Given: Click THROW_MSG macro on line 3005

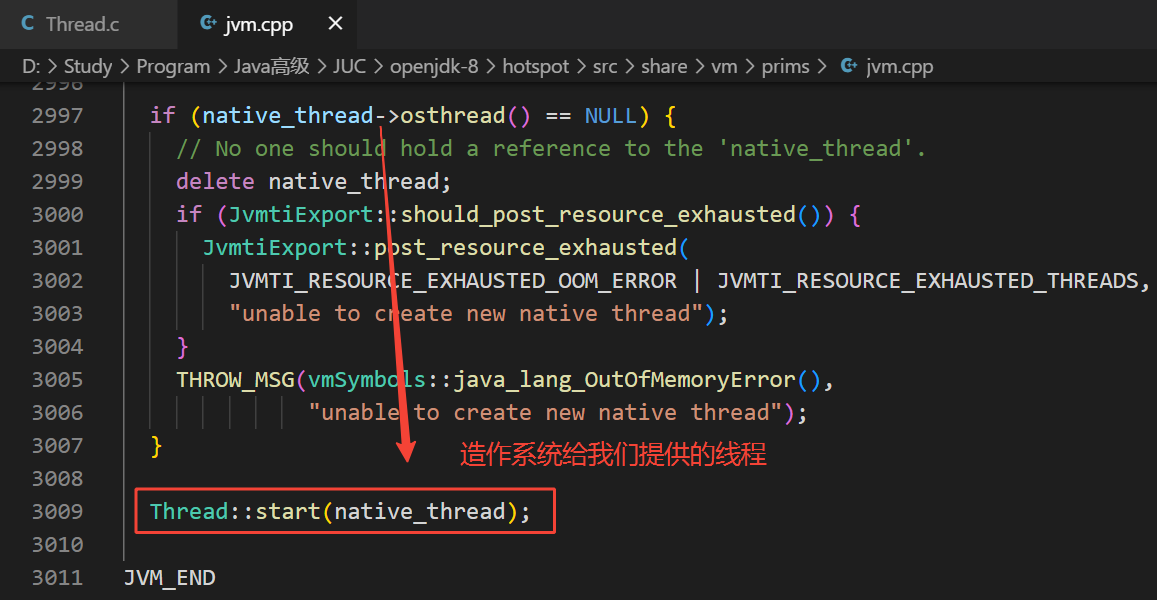Looking at the screenshot, I should (x=235, y=379).
